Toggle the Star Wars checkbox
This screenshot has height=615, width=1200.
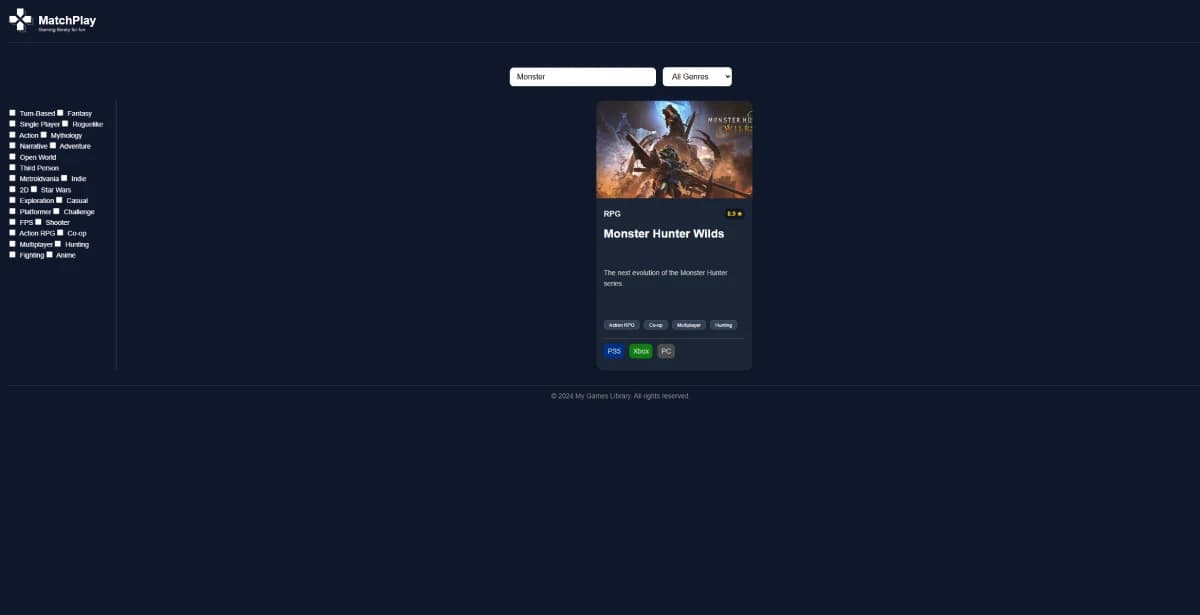34,189
